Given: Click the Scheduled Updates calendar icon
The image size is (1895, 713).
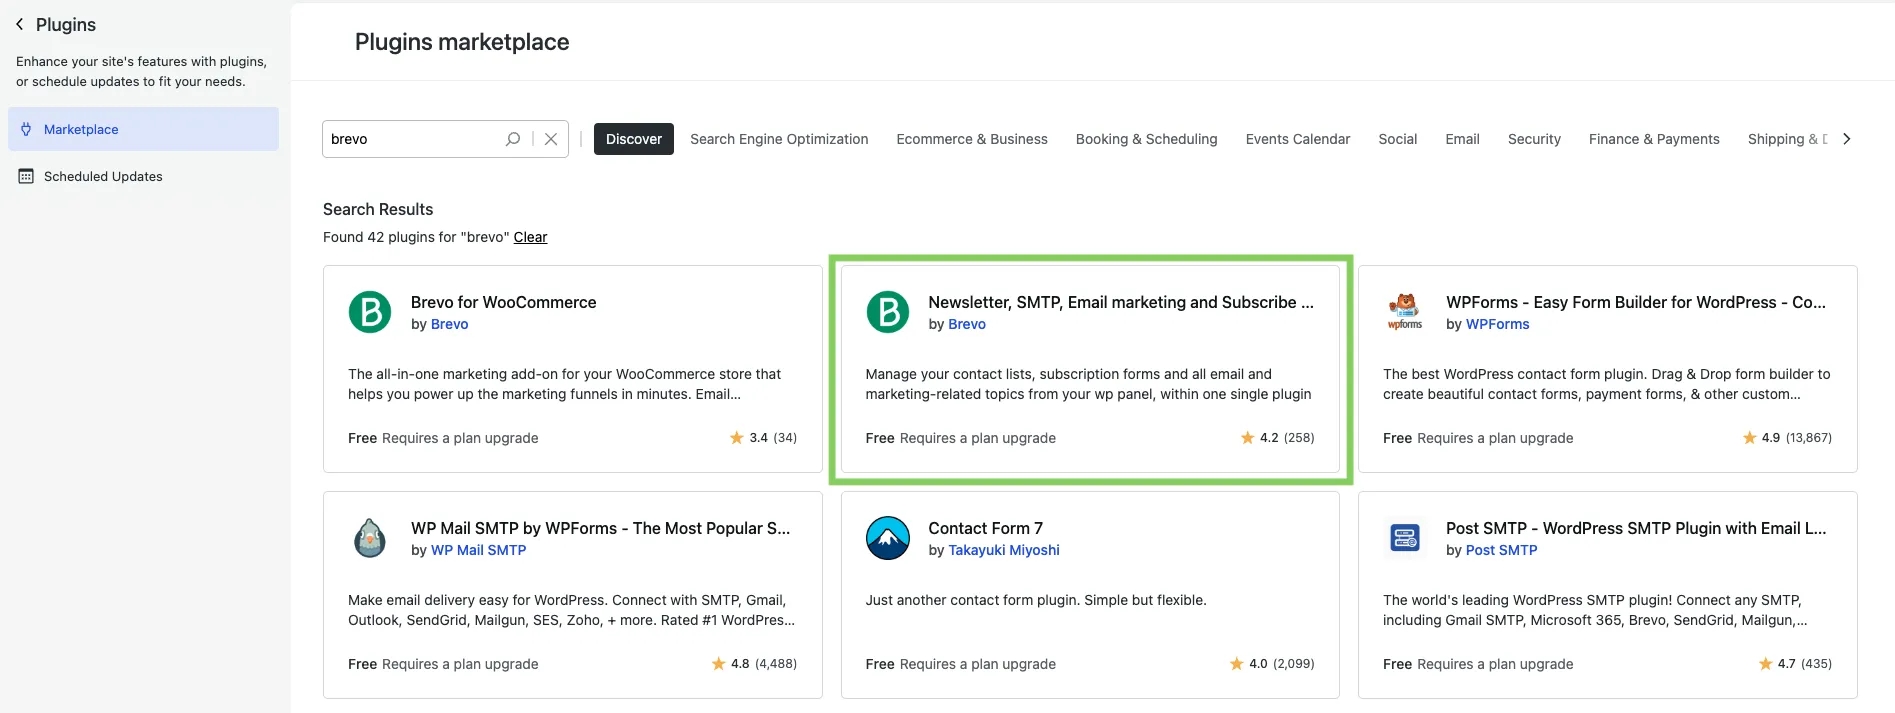Looking at the screenshot, I should pos(26,176).
